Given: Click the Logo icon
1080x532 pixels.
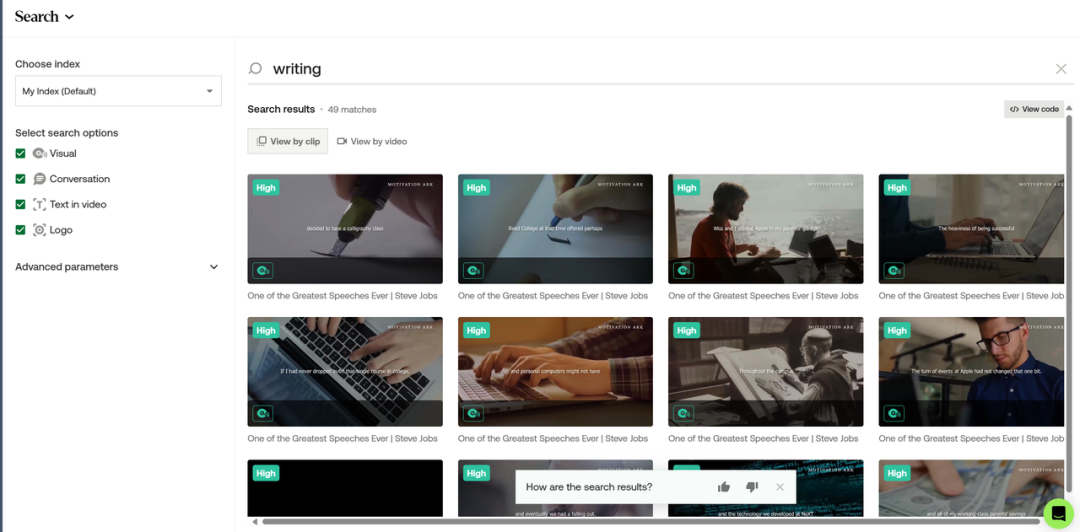Looking at the screenshot, I should click(39, 230).
